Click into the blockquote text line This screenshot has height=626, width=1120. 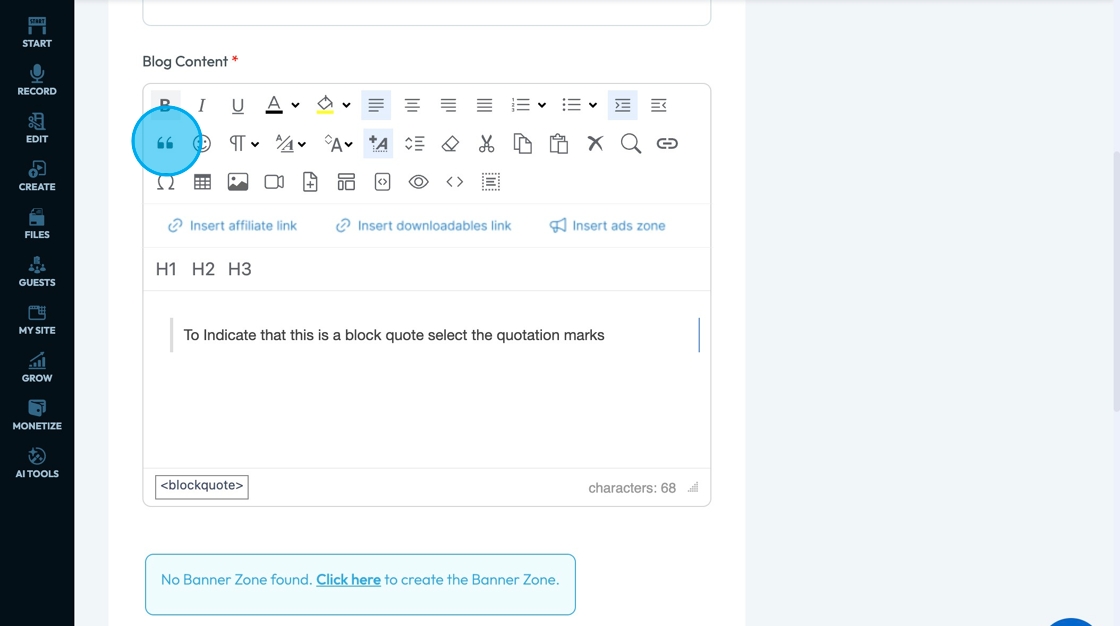(x=394, y=335)
